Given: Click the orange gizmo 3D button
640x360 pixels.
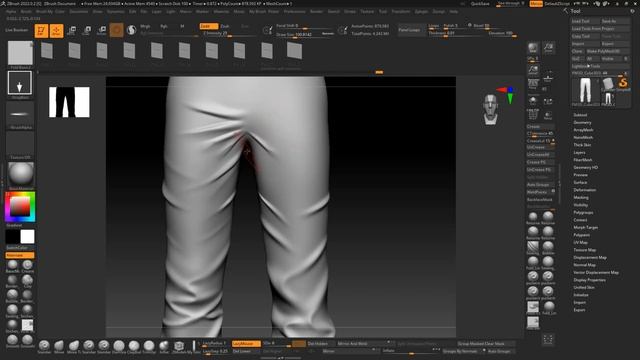Looking at the screenshot, I should [x=116, y=30].
